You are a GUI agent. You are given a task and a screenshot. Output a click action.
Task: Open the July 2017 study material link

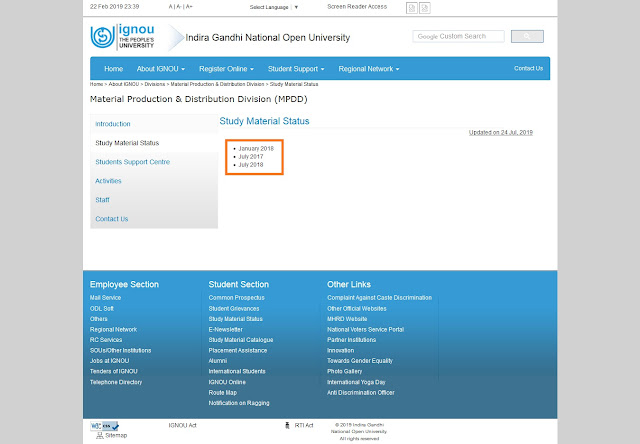click(x=251, y=157)
